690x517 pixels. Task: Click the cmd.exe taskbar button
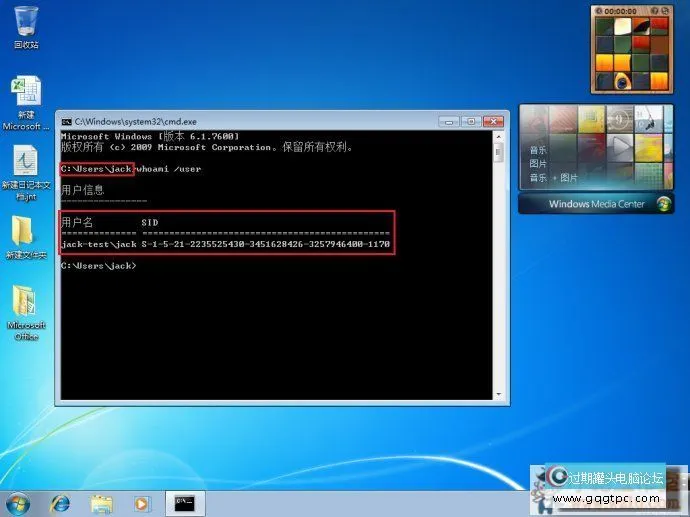click(184, 502)
